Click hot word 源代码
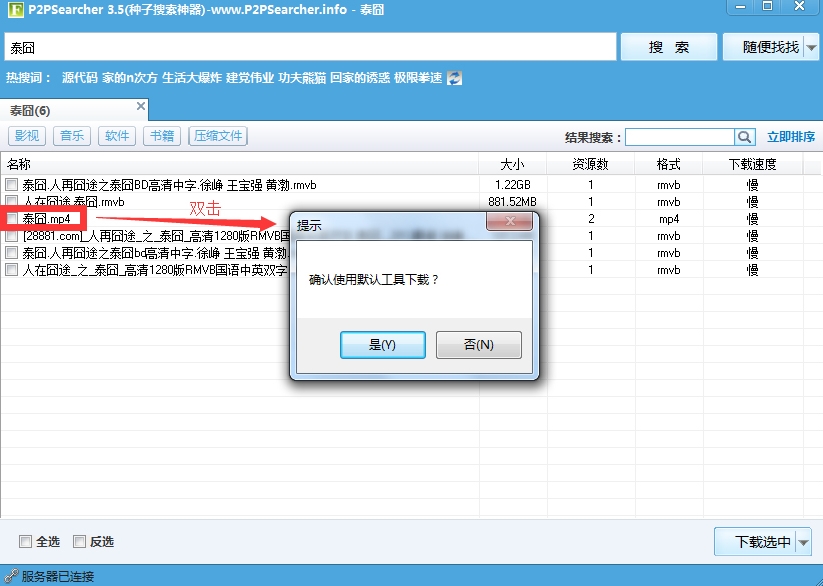Viewport: 823px width, 586px height. point(80,78)
